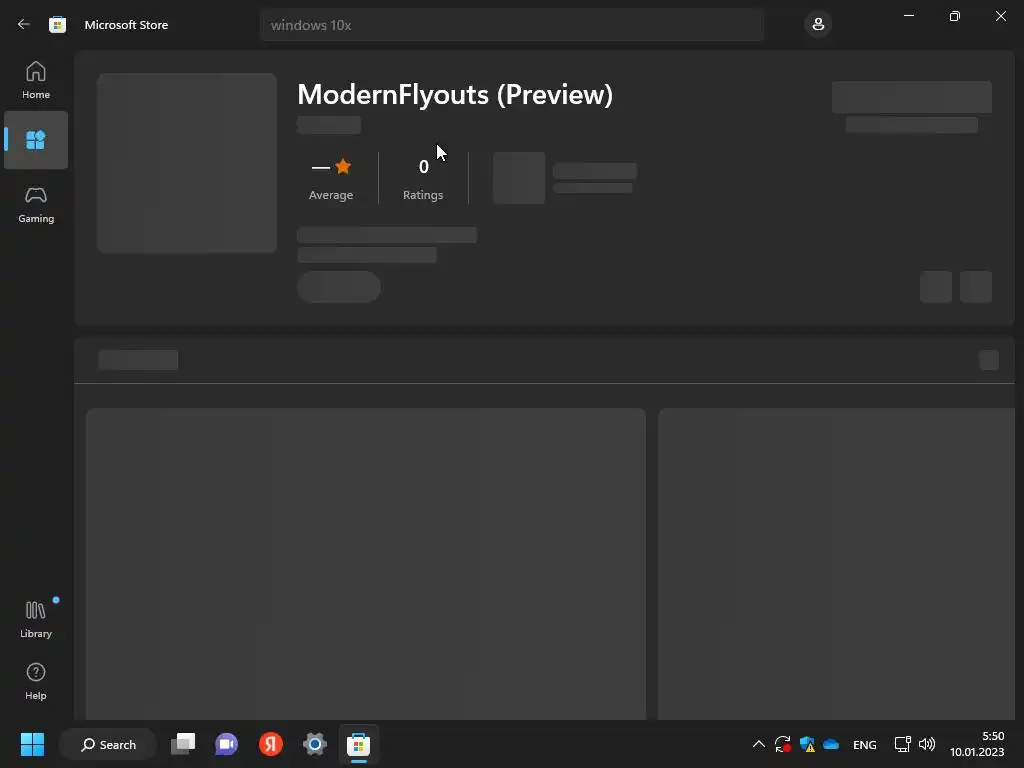1024x768 pixels.
Task: Open Help in the sidebar
Action: 36,681
